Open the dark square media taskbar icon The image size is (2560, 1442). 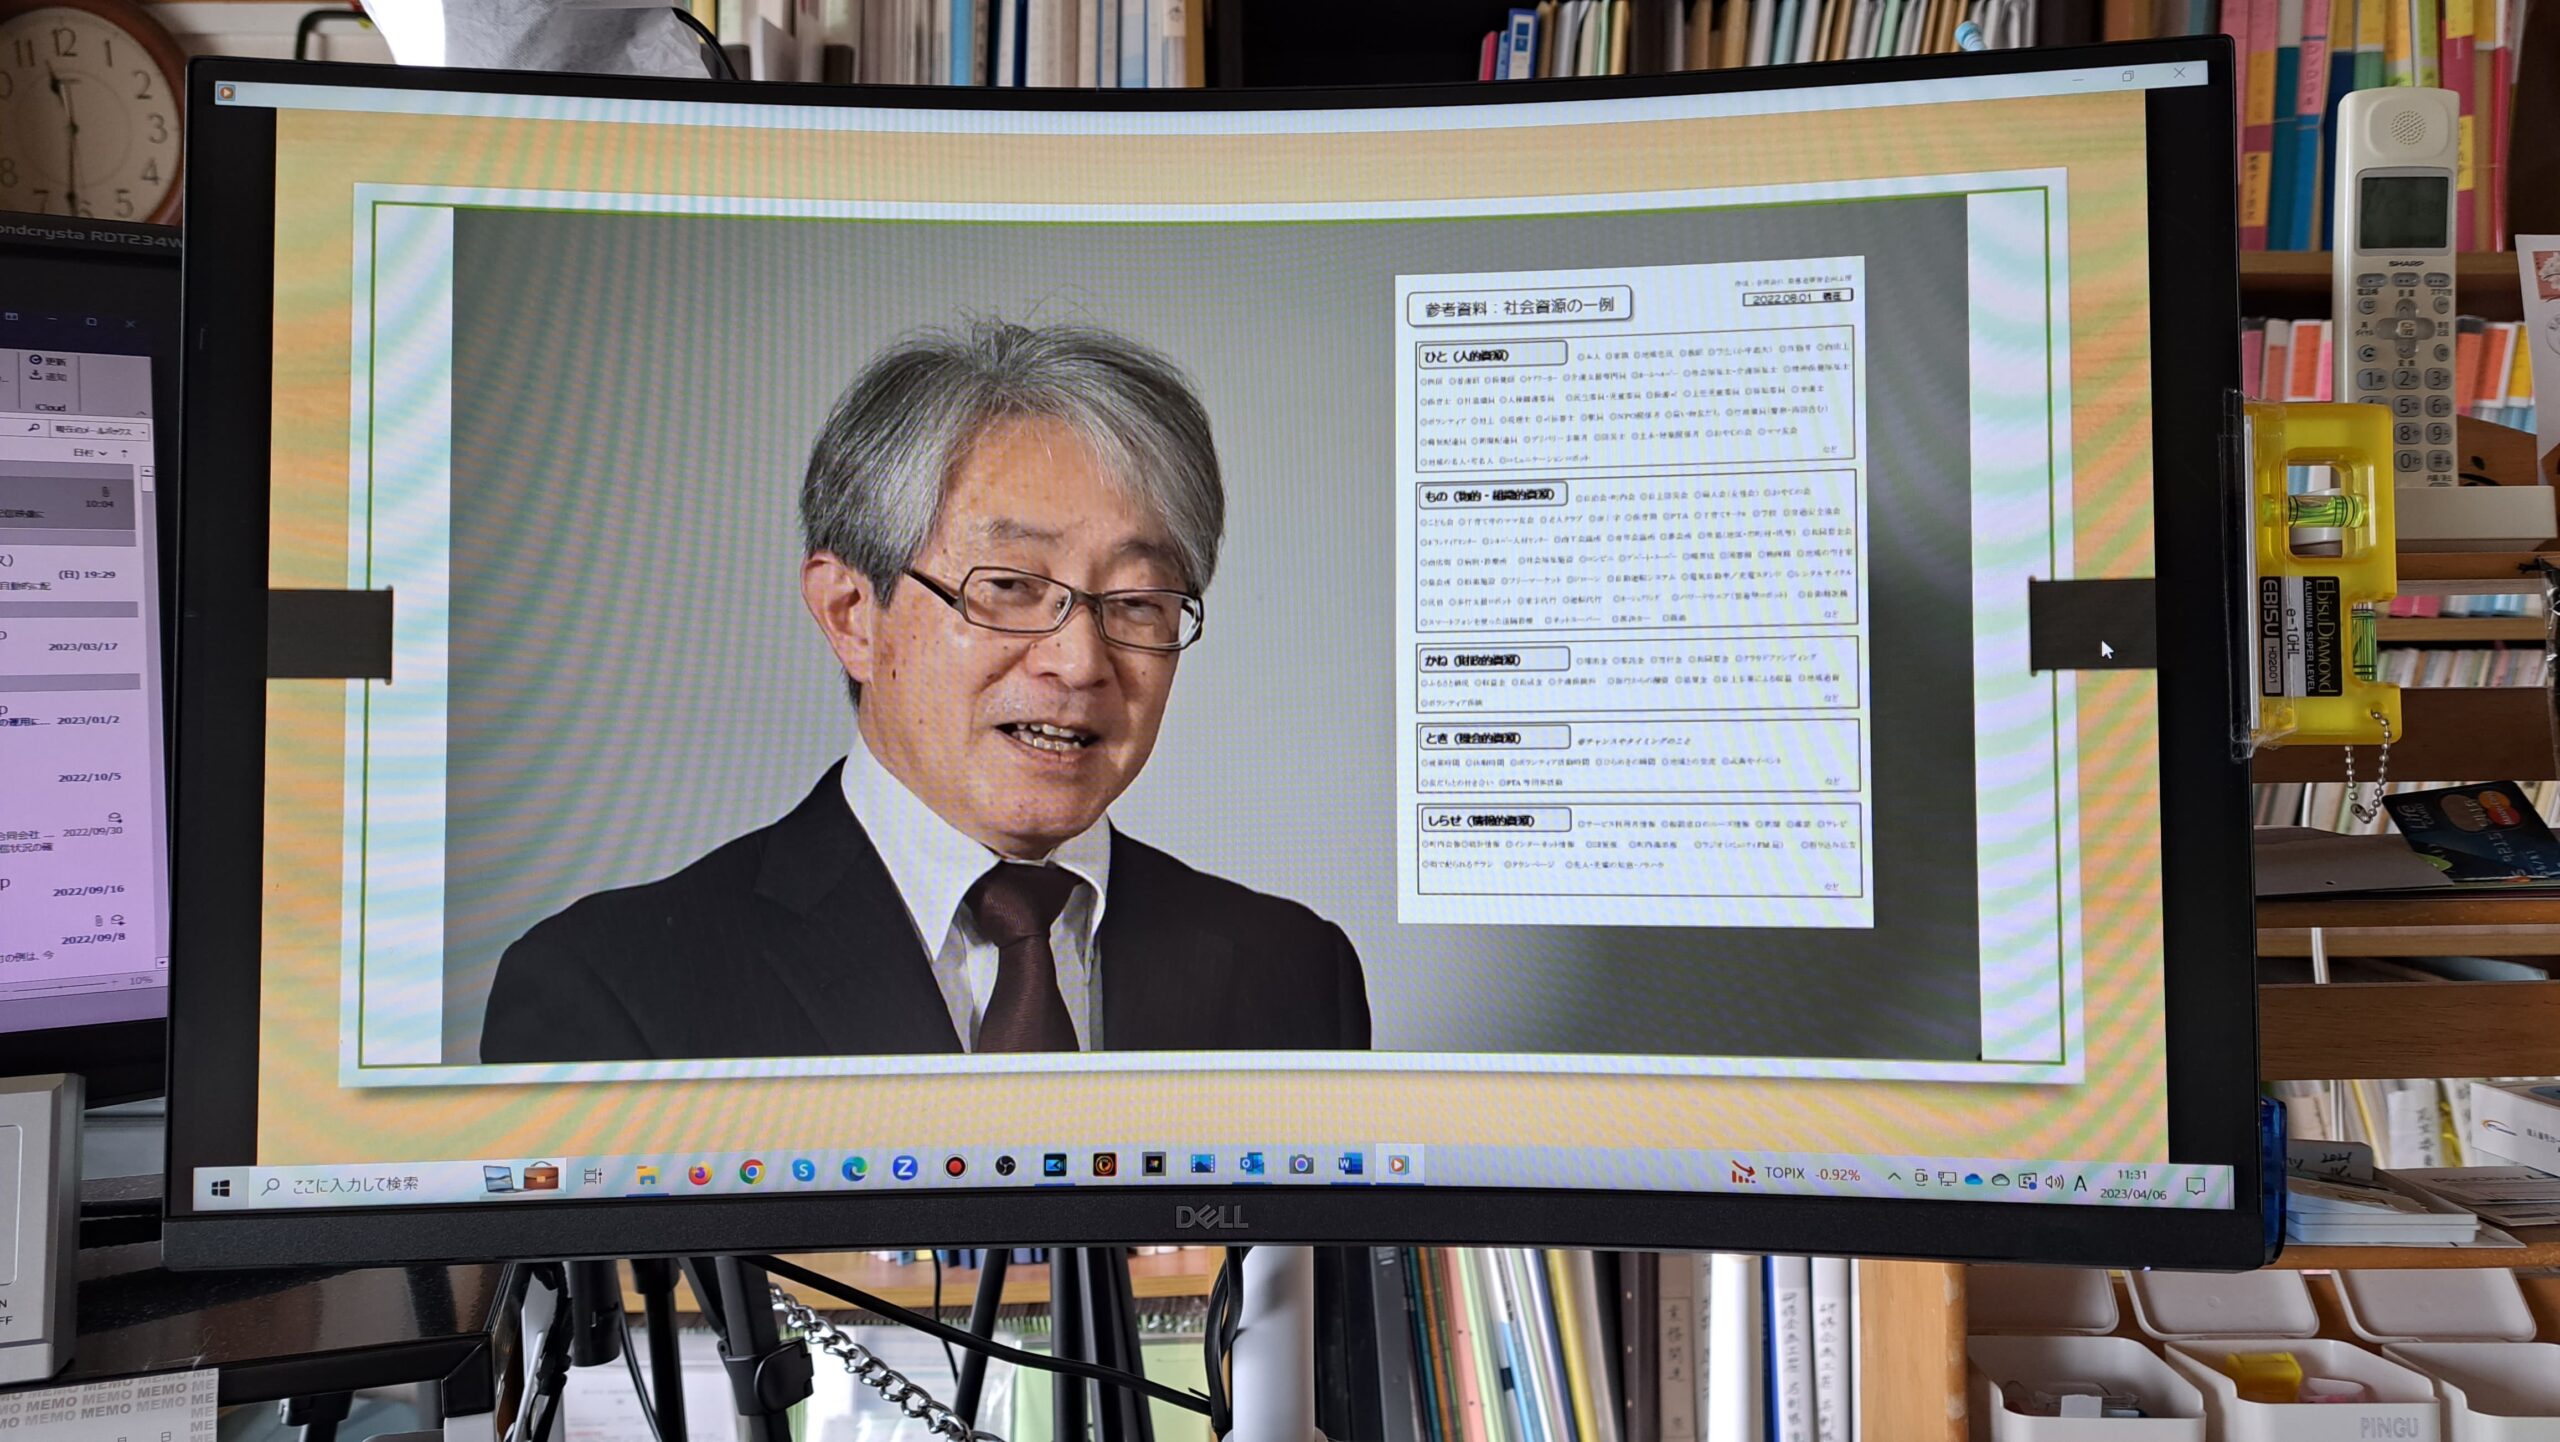[1154, 1164]
